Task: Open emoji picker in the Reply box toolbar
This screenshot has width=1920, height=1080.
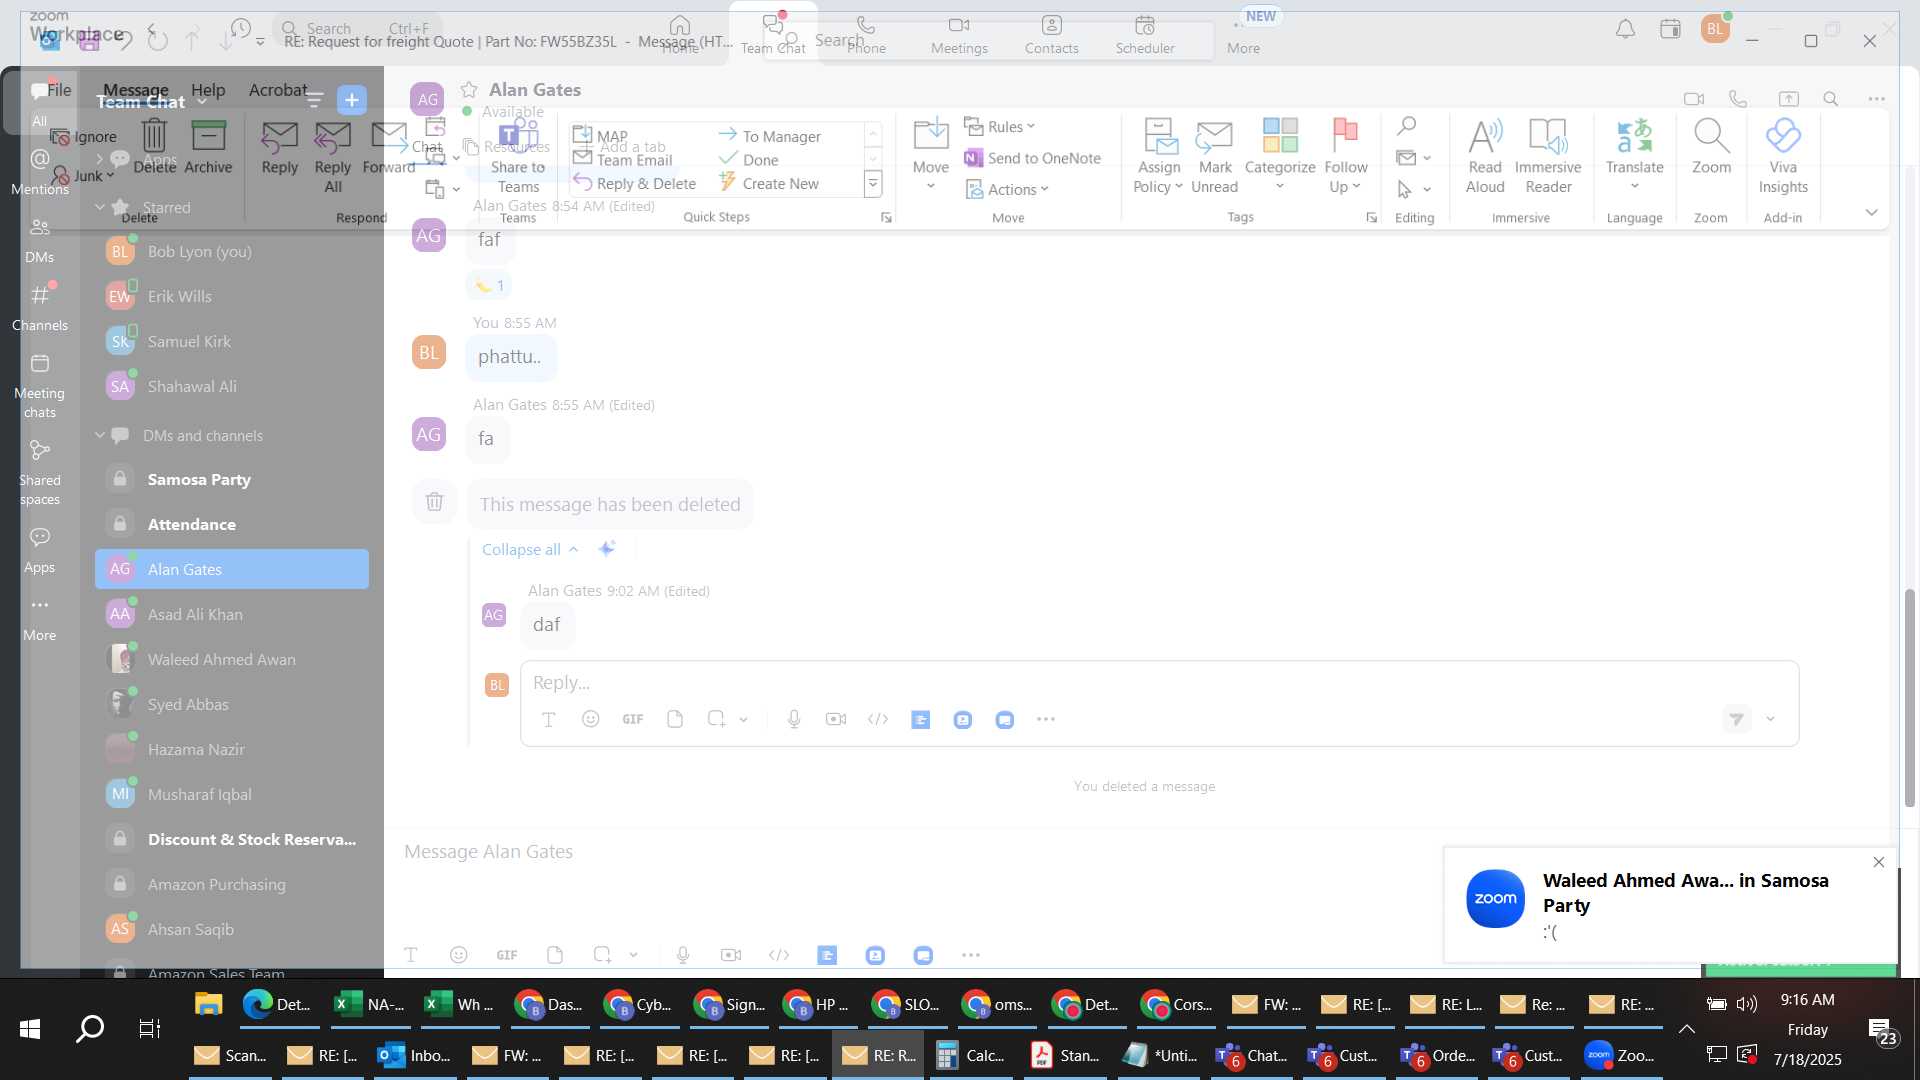Action: click(x=590, y=719)
